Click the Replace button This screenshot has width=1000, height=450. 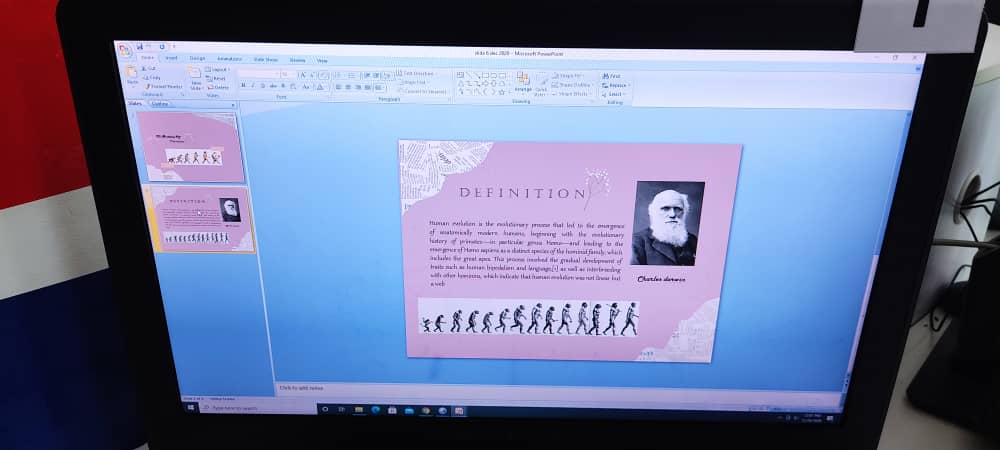pos(616,85)
